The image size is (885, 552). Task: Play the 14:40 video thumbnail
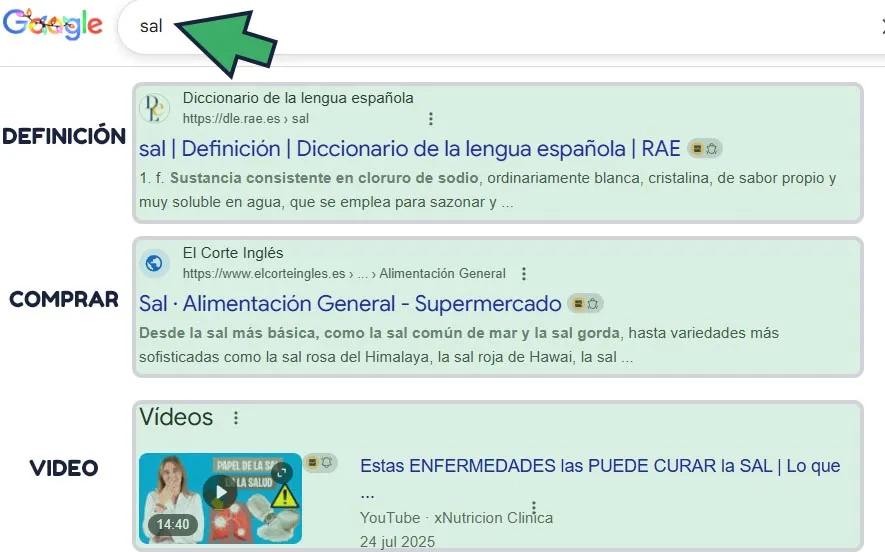(220, 498)
